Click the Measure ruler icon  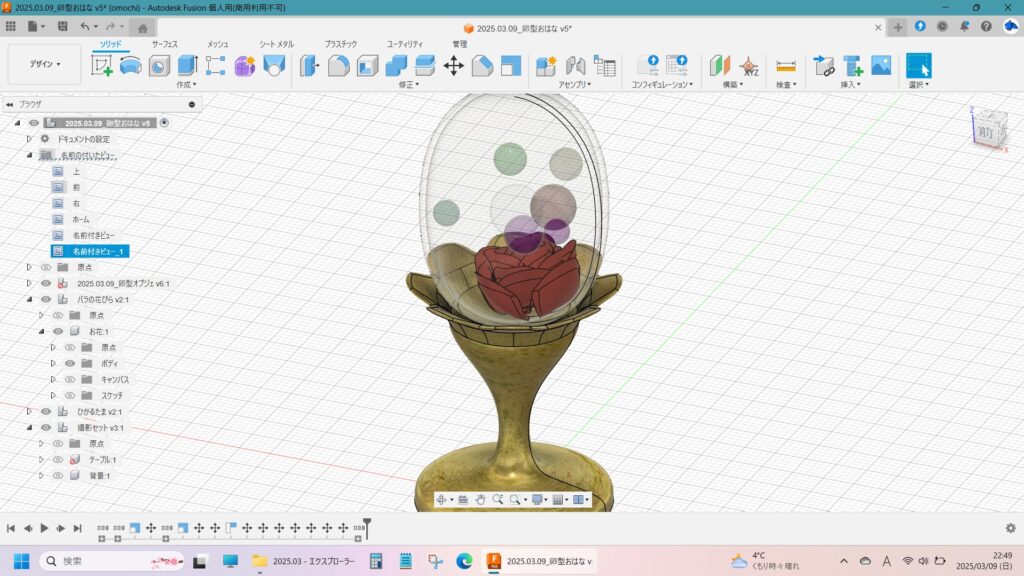point(786,66)
